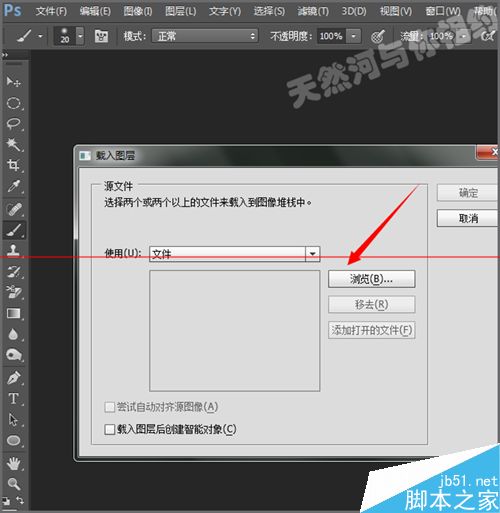Pick the Magic Wand tool
The width and height of the screenshot is (500, 513).
tap(13, 144)
